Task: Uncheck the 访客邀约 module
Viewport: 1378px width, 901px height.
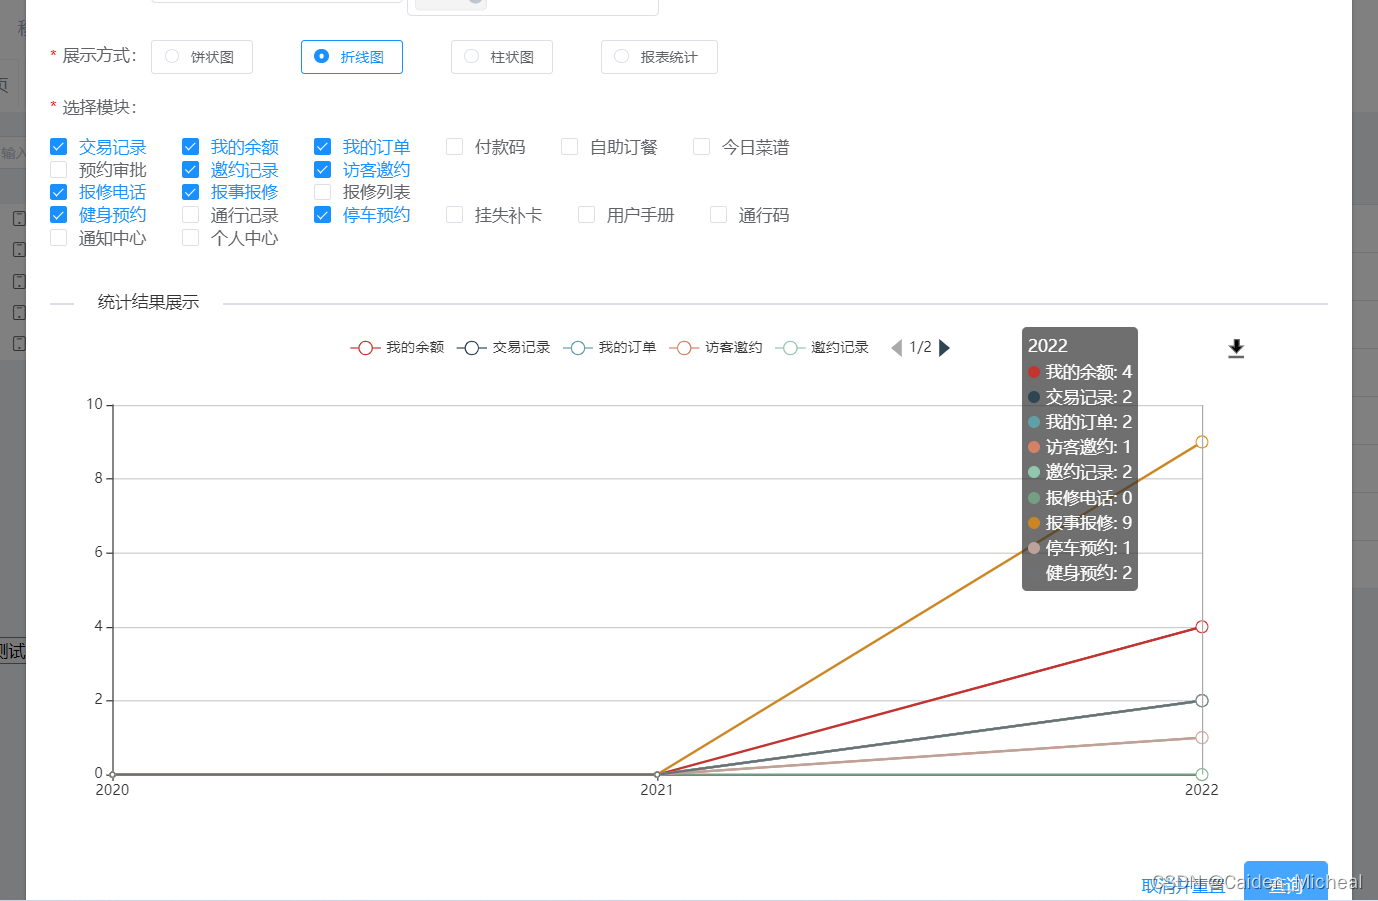Action: [x=323, y=170]
